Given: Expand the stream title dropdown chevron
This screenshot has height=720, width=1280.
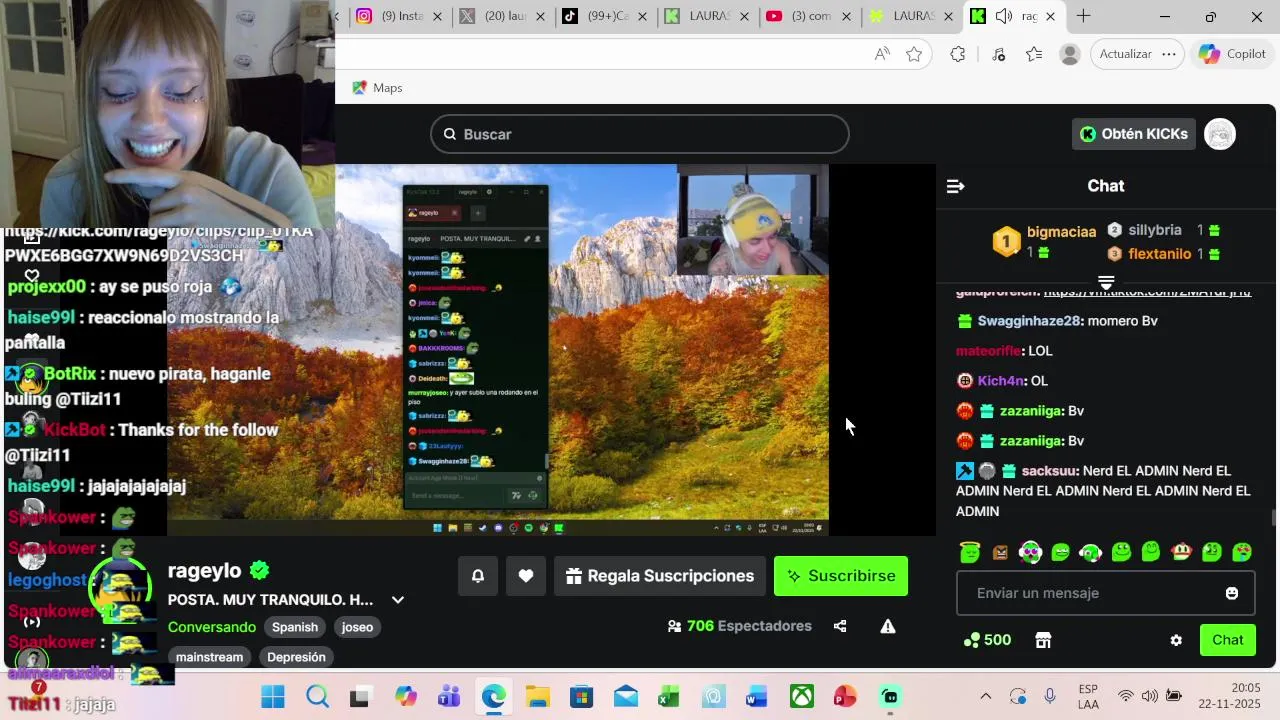Looking at the screenshot, I should [x=398, y=600].
